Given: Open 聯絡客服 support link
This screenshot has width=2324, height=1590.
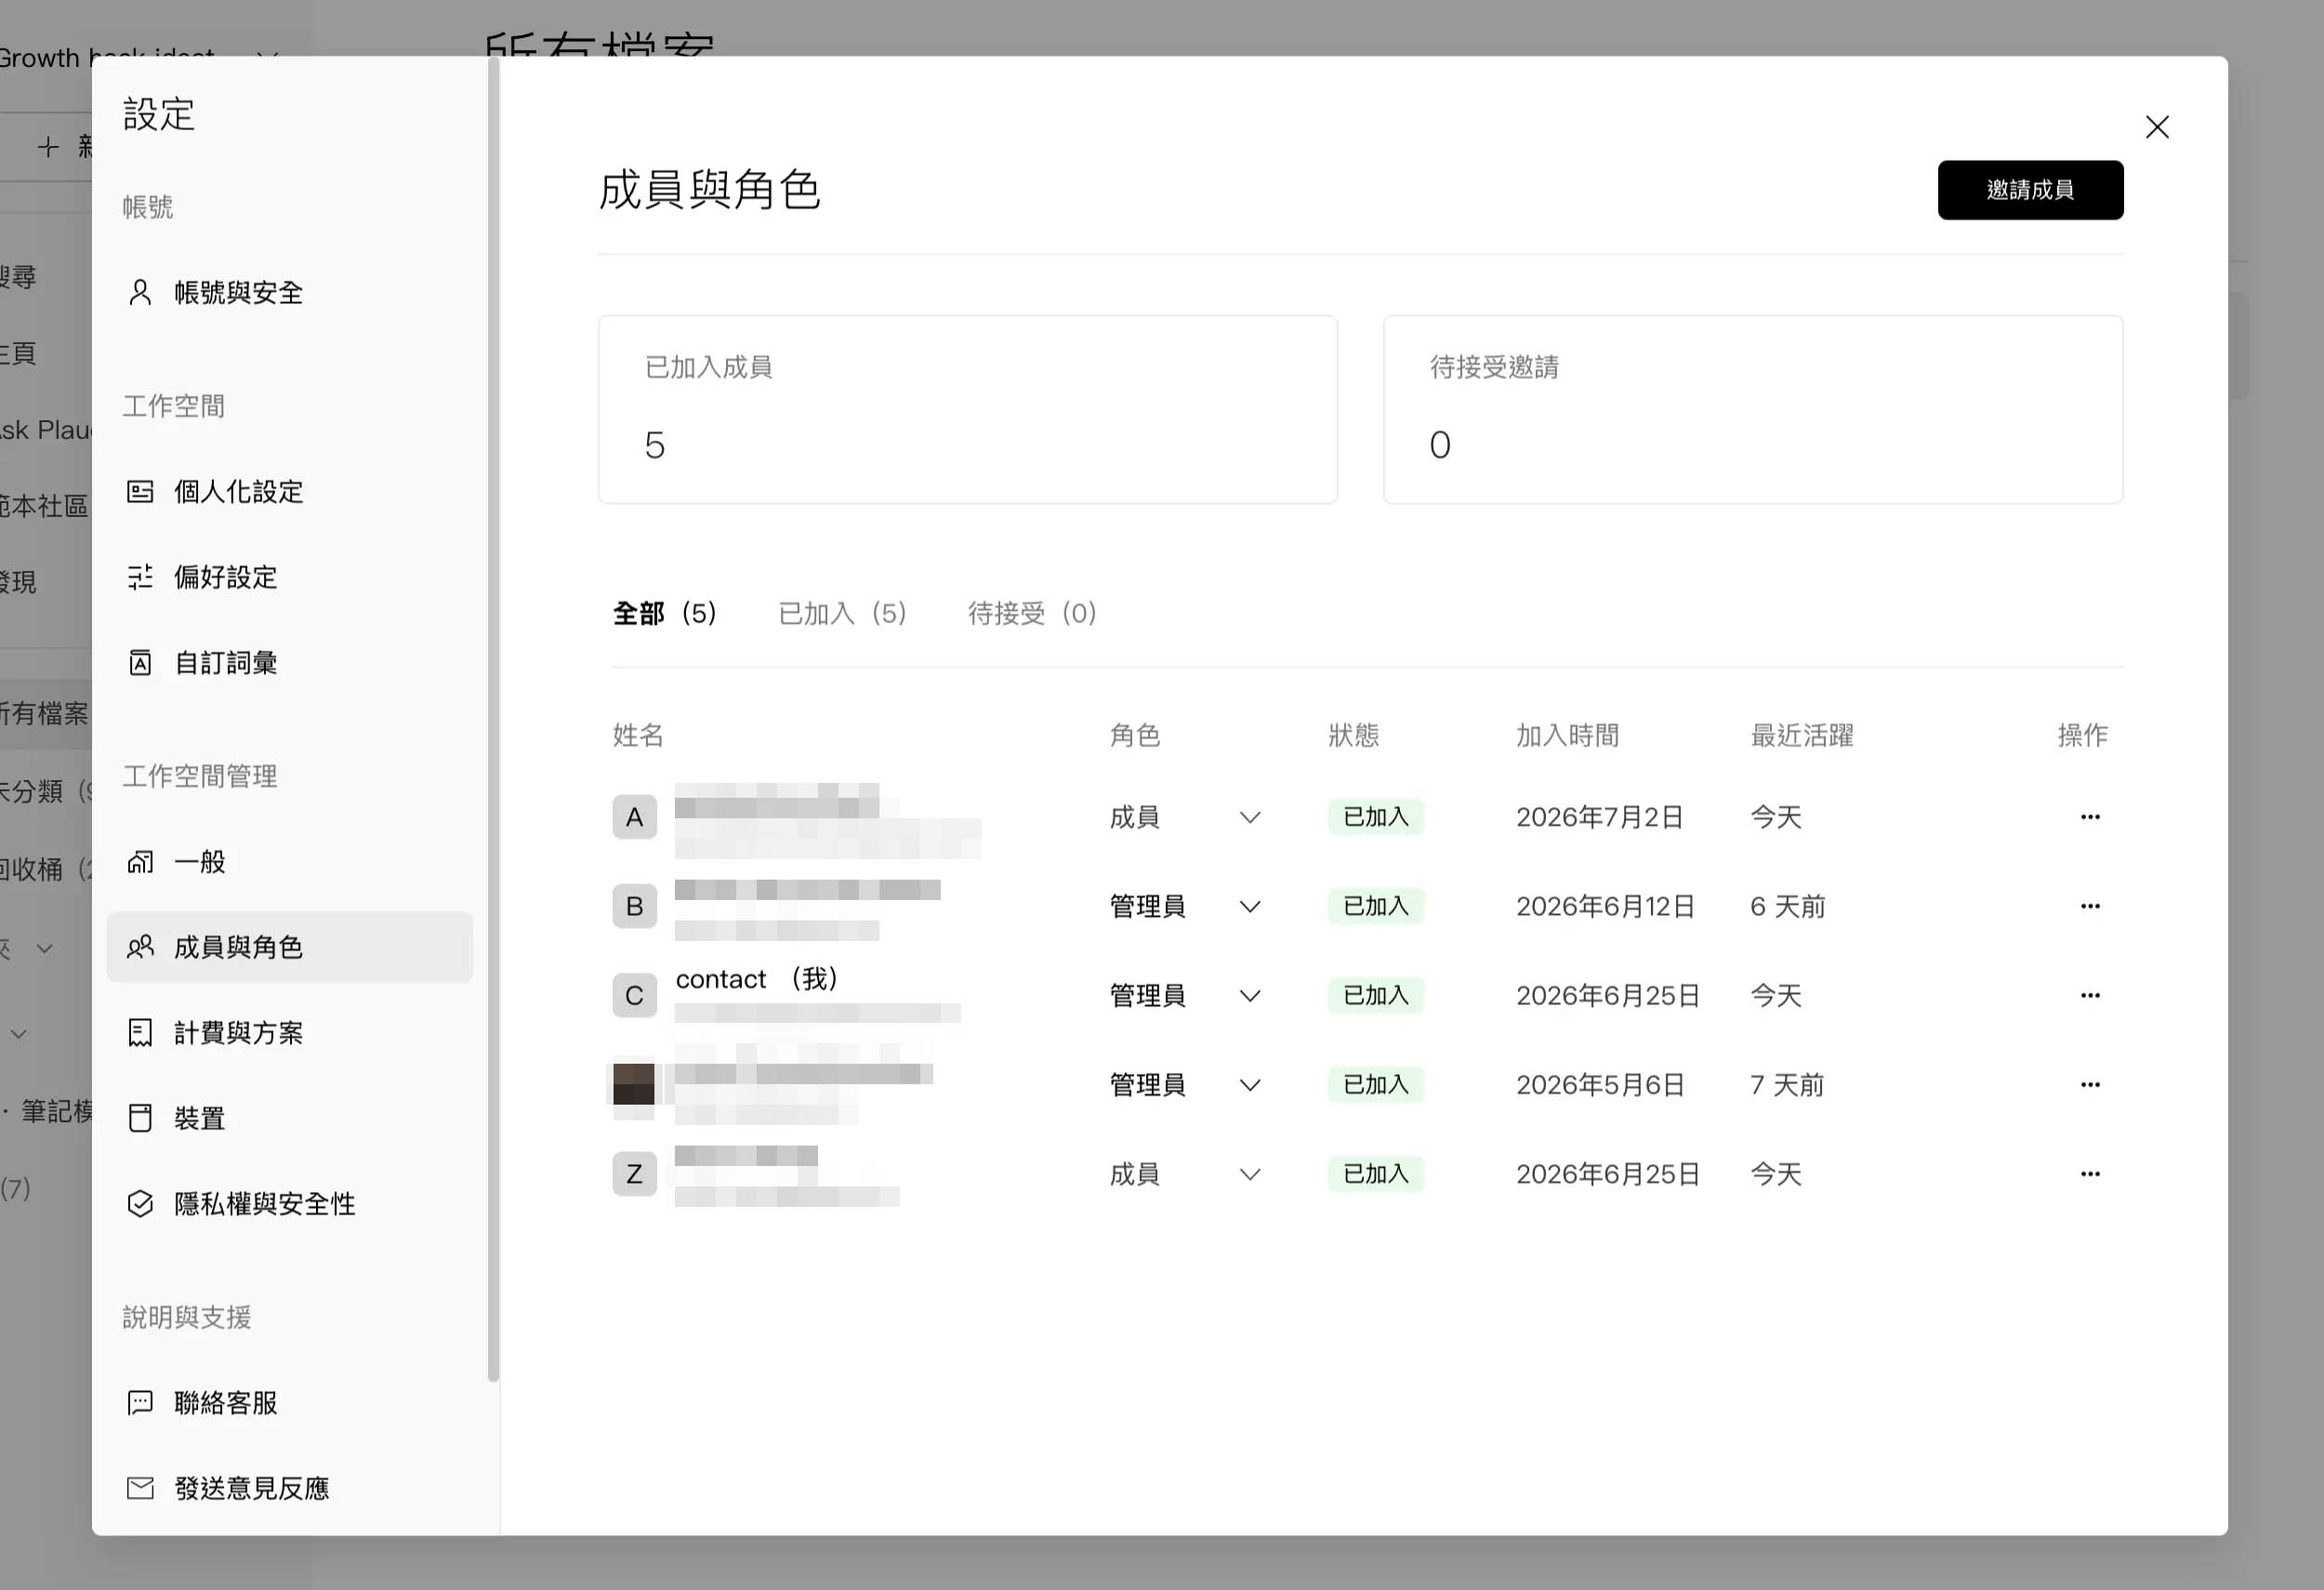Looking at the screenshot, I should coord(289,1402).
